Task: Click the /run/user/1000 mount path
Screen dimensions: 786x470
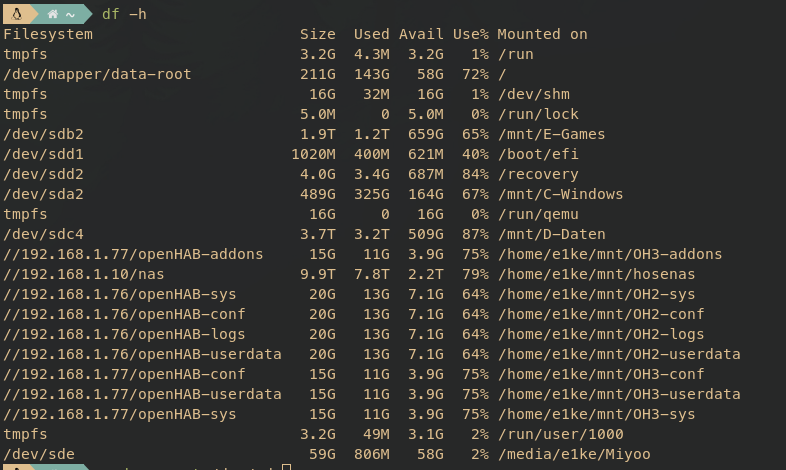Action: [x=560, y=434]
